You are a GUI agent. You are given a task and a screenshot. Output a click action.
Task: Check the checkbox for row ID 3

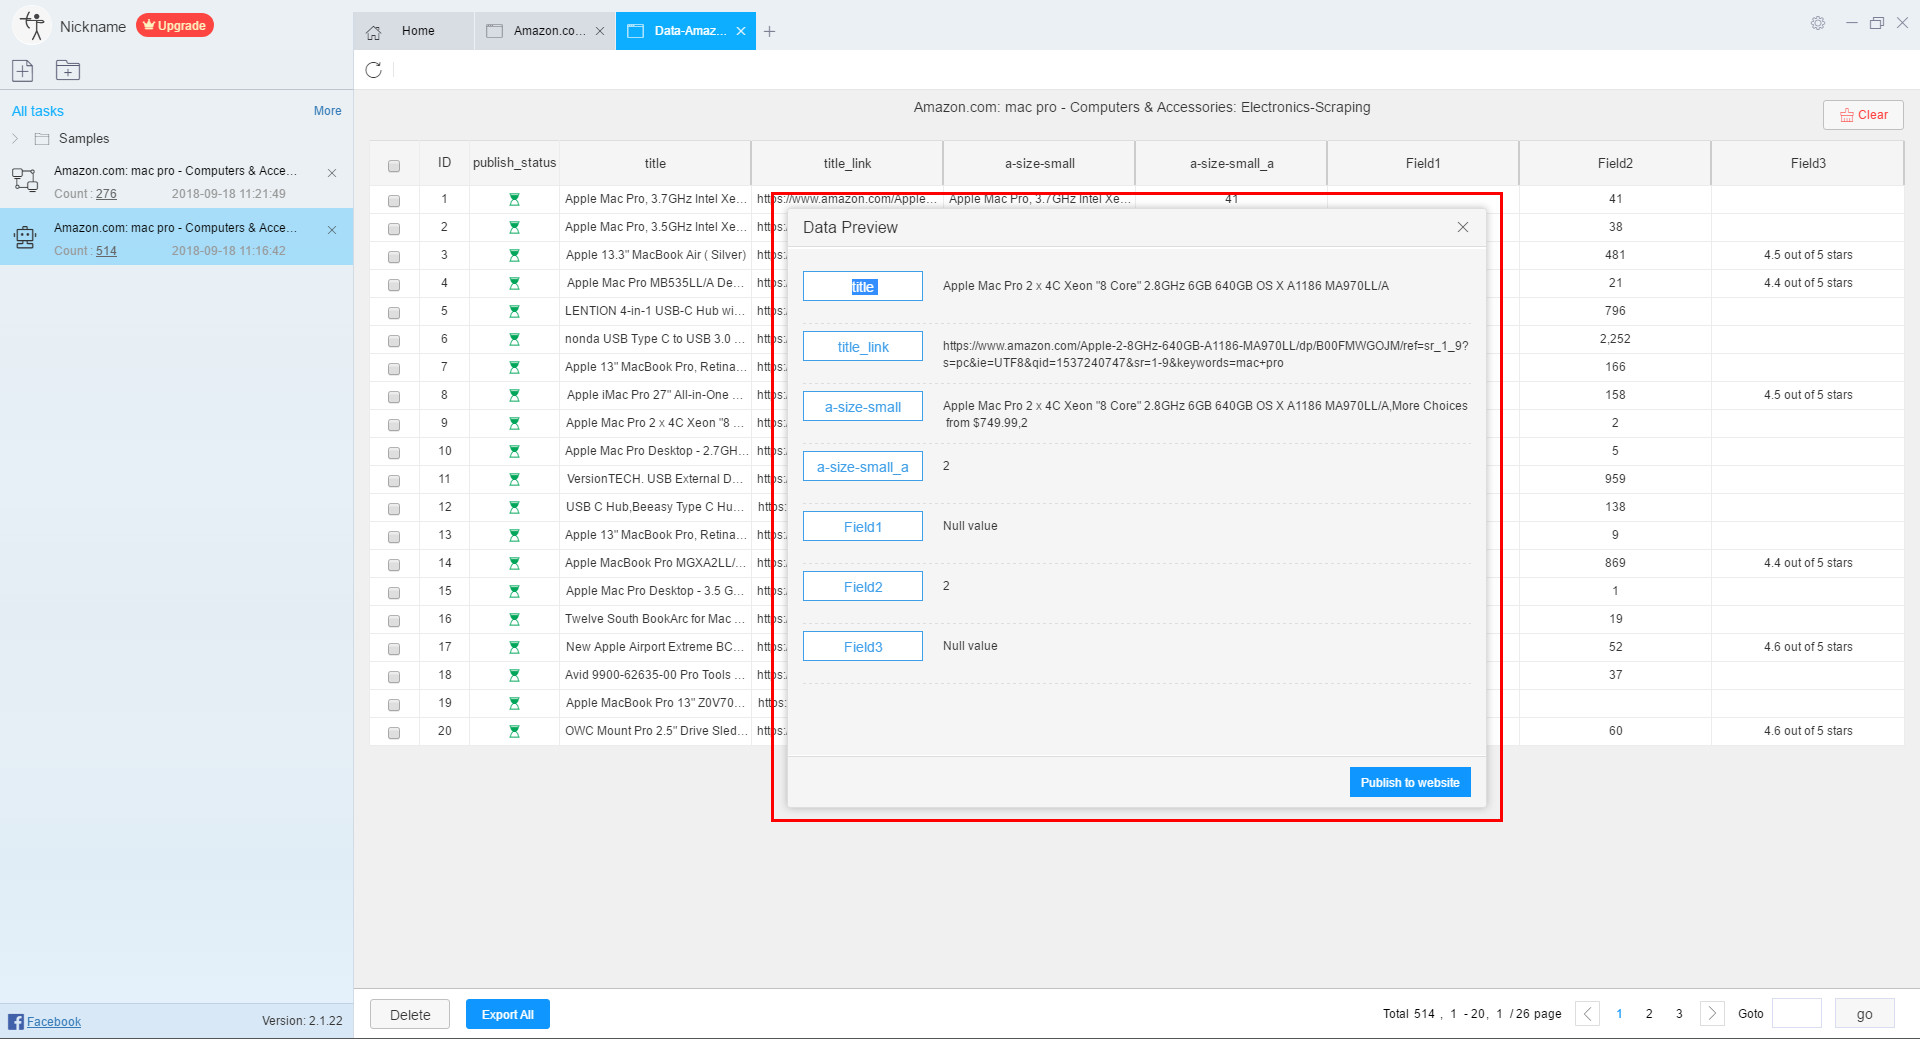[394, 257]
